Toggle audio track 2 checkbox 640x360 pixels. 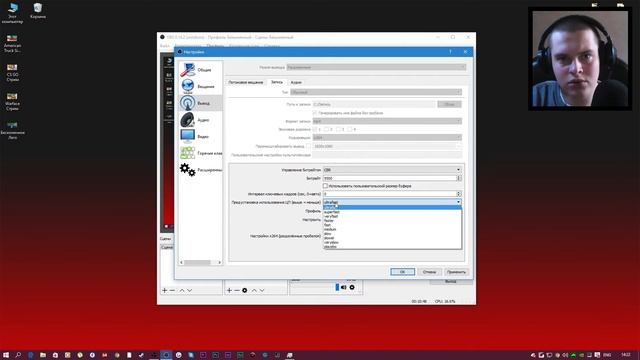click(326, 129)
